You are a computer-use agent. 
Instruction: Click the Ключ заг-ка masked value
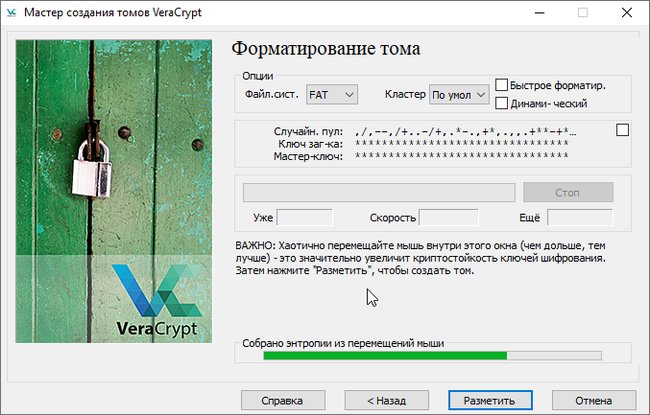462,143
